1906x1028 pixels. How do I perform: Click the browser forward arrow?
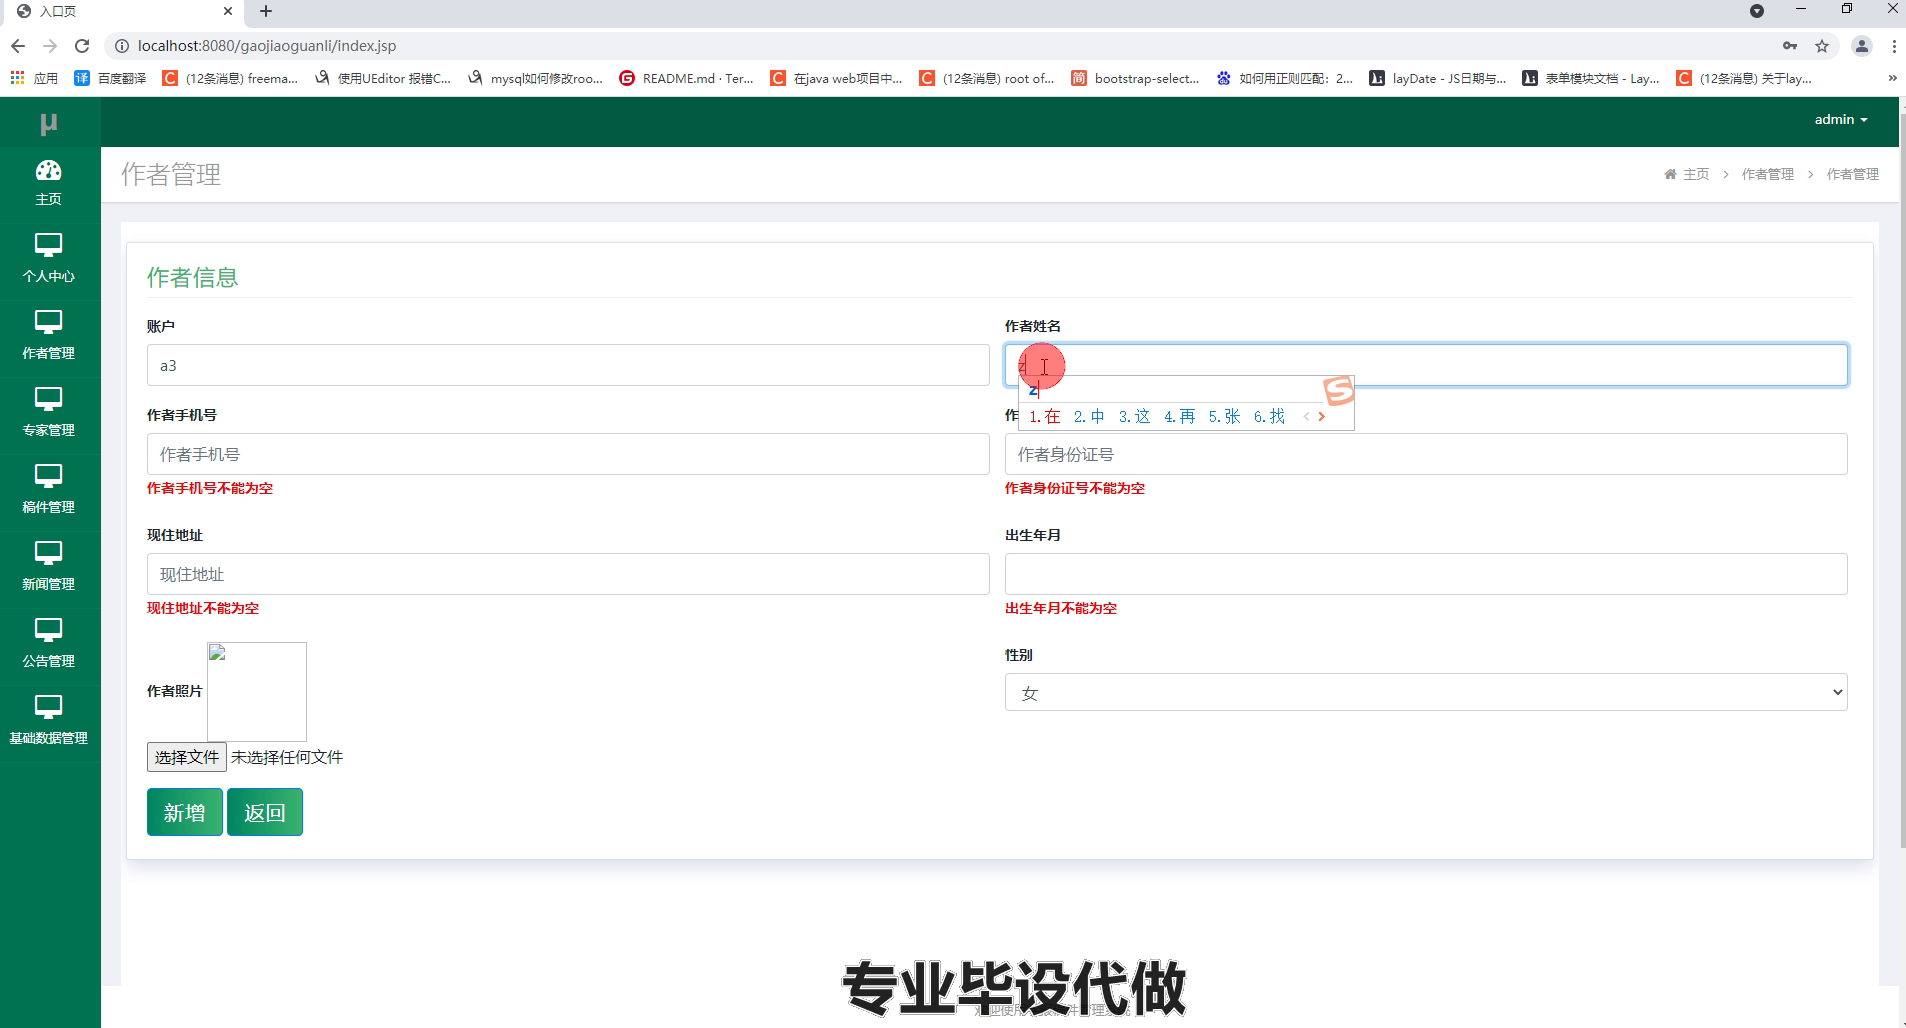50,46
